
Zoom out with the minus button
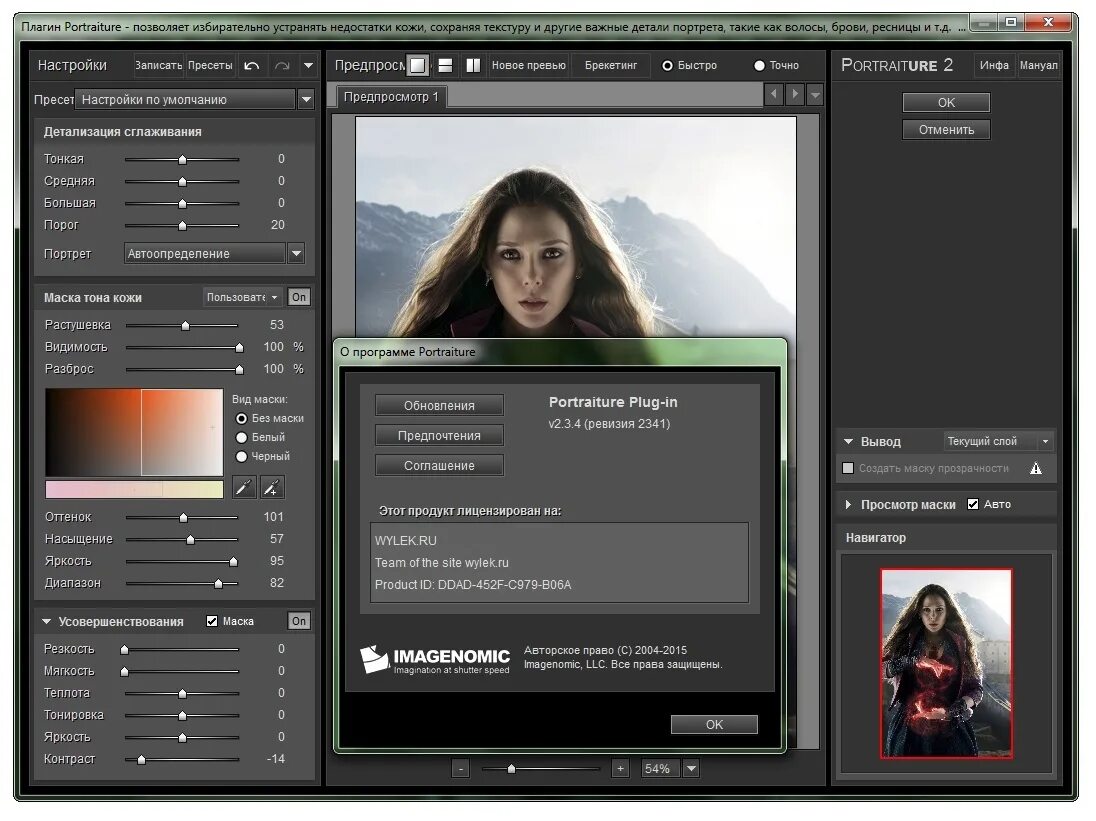[460, 769]
